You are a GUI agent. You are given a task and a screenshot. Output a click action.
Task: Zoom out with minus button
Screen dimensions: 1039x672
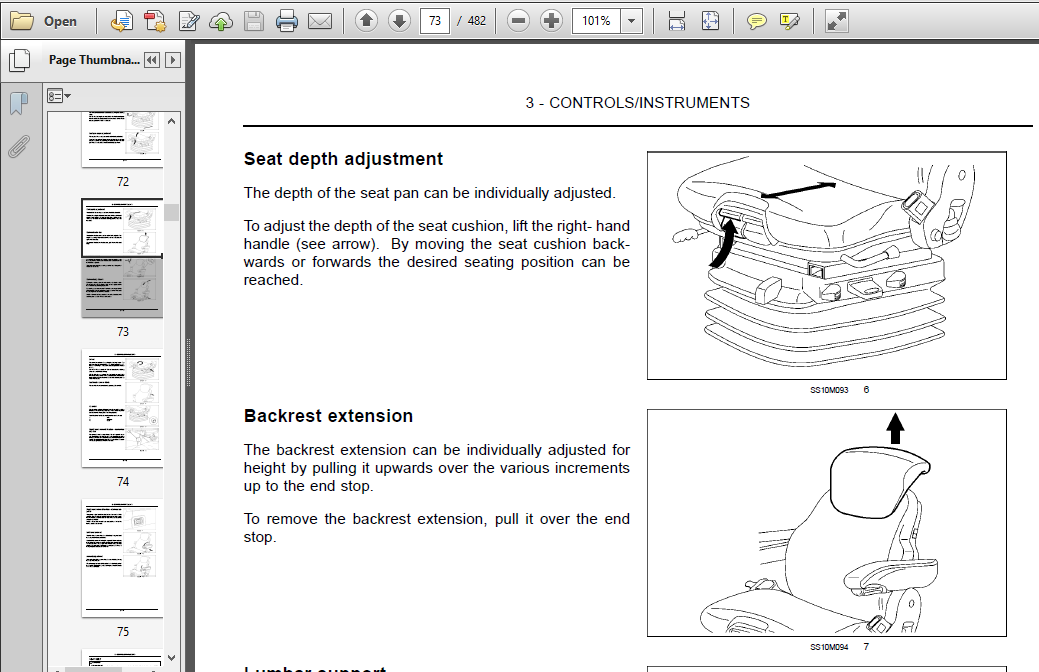coord(518,21)
